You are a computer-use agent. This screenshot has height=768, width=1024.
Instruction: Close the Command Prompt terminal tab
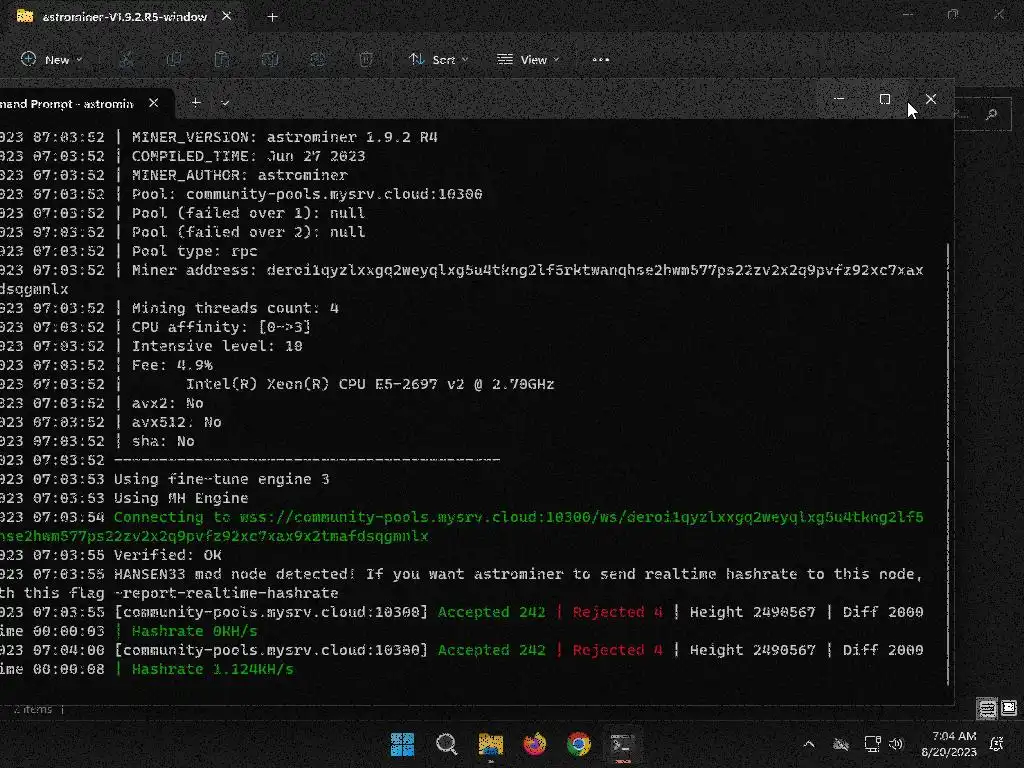[153, 103]
